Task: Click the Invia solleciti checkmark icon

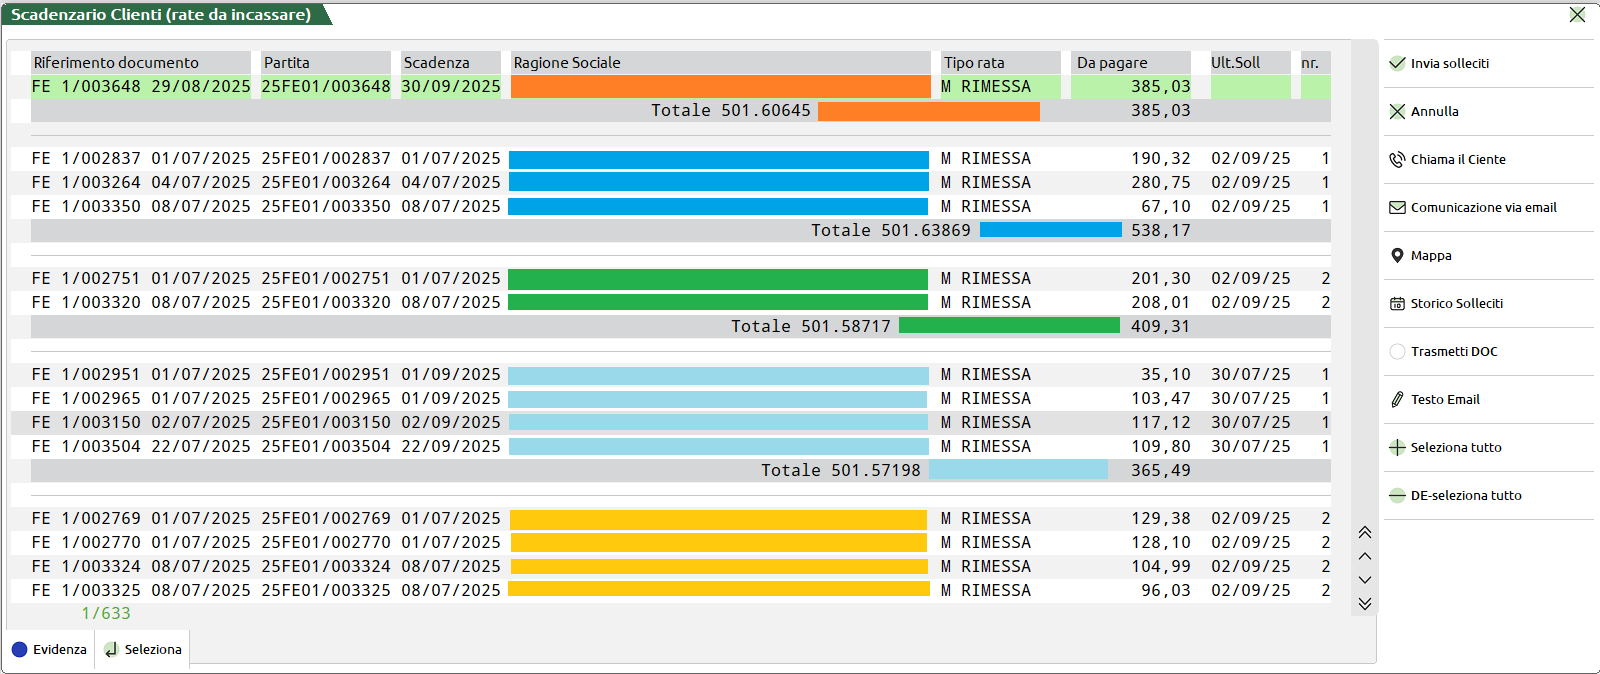Action: [x=1397, y=63]
